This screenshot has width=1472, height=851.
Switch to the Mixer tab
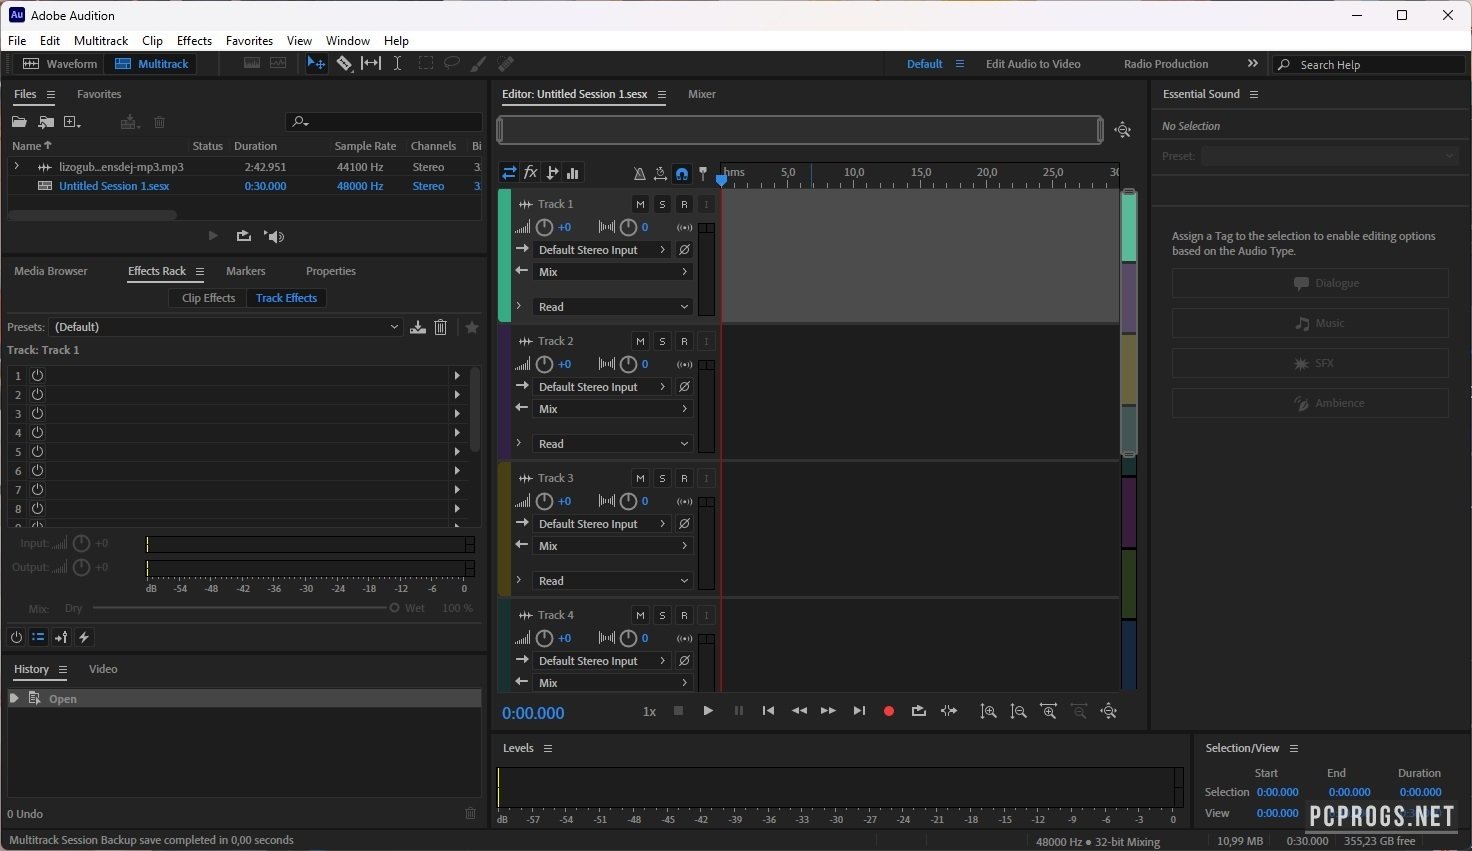pyautogui.click(x=701, y=94)
